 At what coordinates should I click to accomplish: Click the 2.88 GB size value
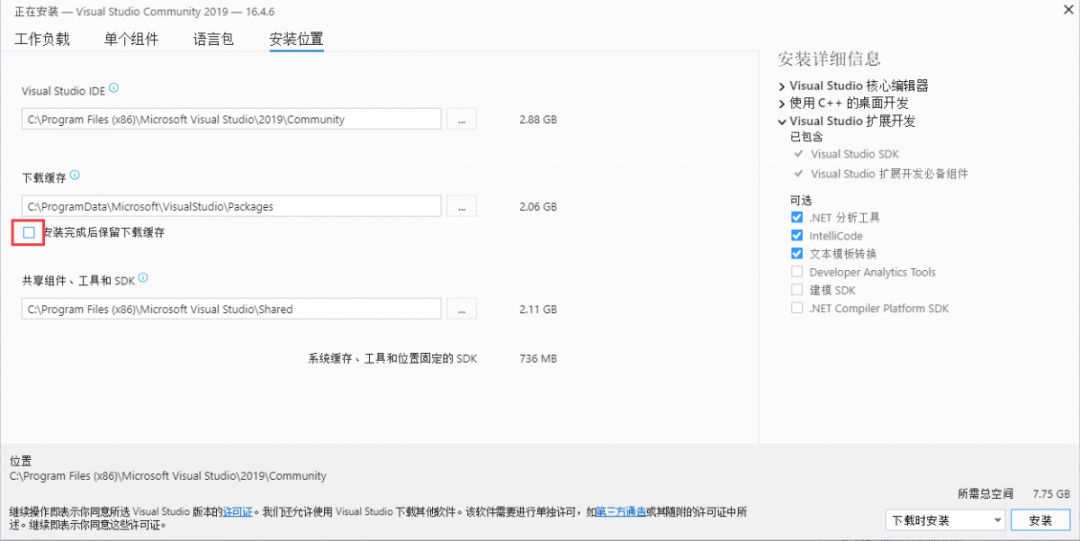[538, 119]
